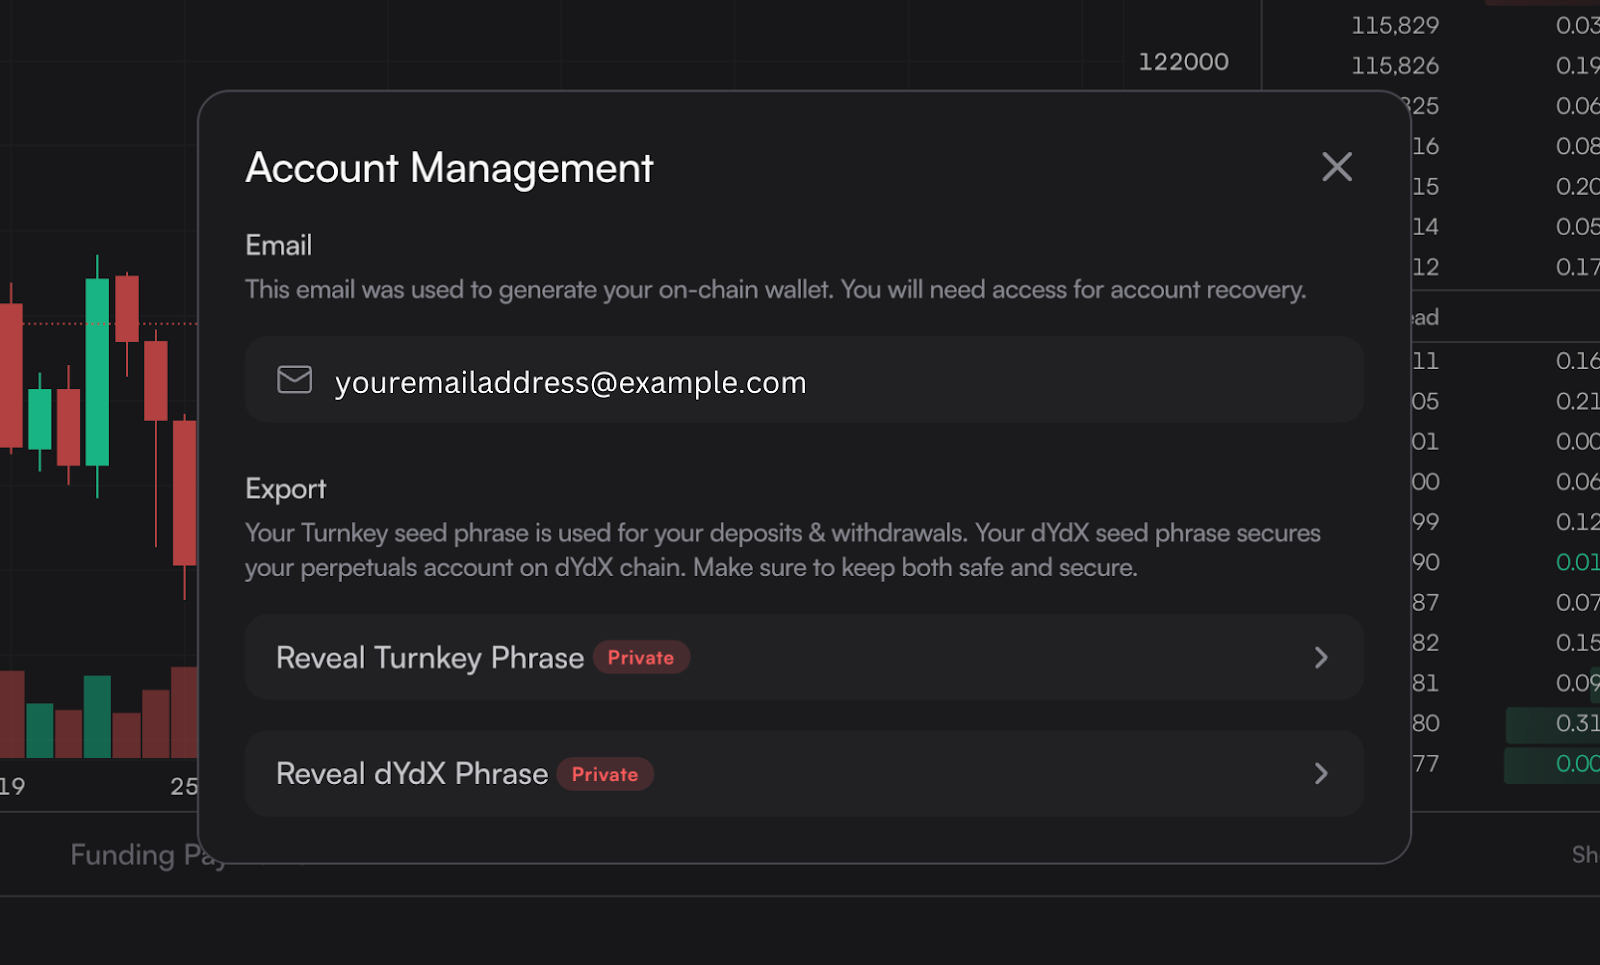Expand chevron on Reveal dYdX Phrase

click(1321, 774)
